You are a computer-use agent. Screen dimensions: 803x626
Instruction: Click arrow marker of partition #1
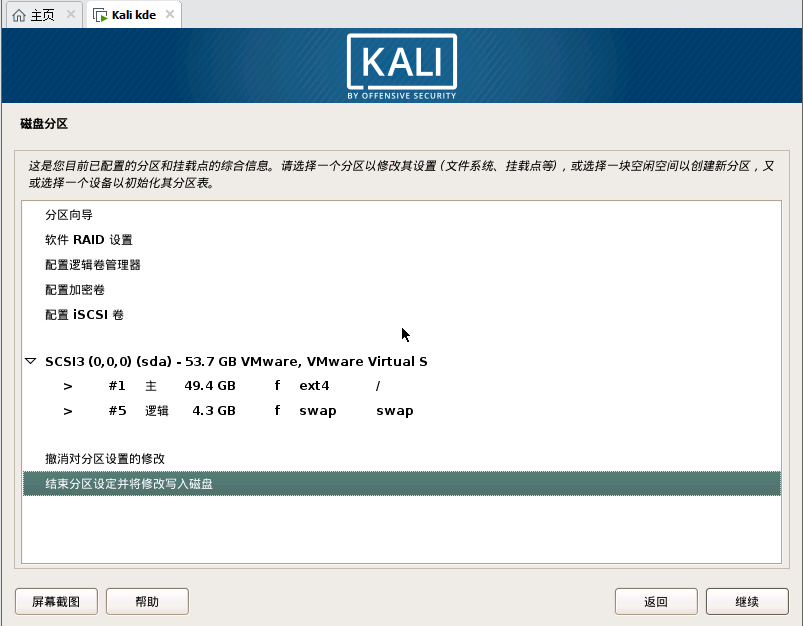(x=68, y=386)
